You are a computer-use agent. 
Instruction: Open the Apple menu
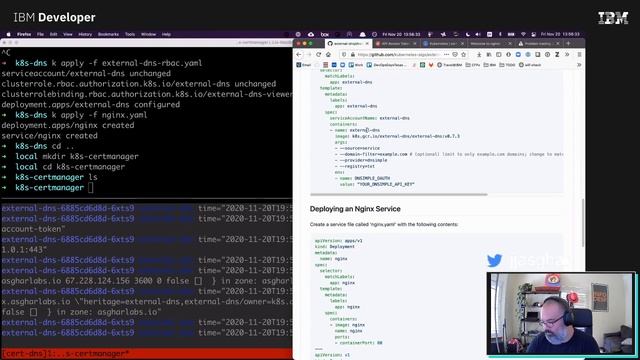click(9, 34)
